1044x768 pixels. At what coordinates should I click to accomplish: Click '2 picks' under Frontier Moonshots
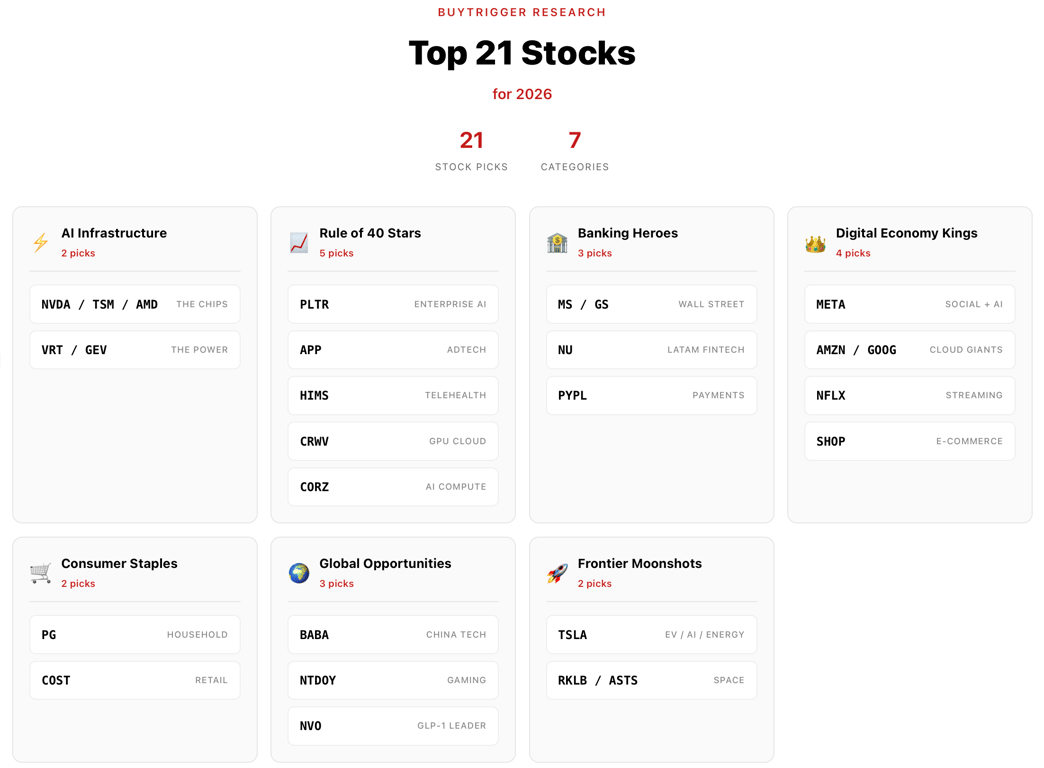595,583
